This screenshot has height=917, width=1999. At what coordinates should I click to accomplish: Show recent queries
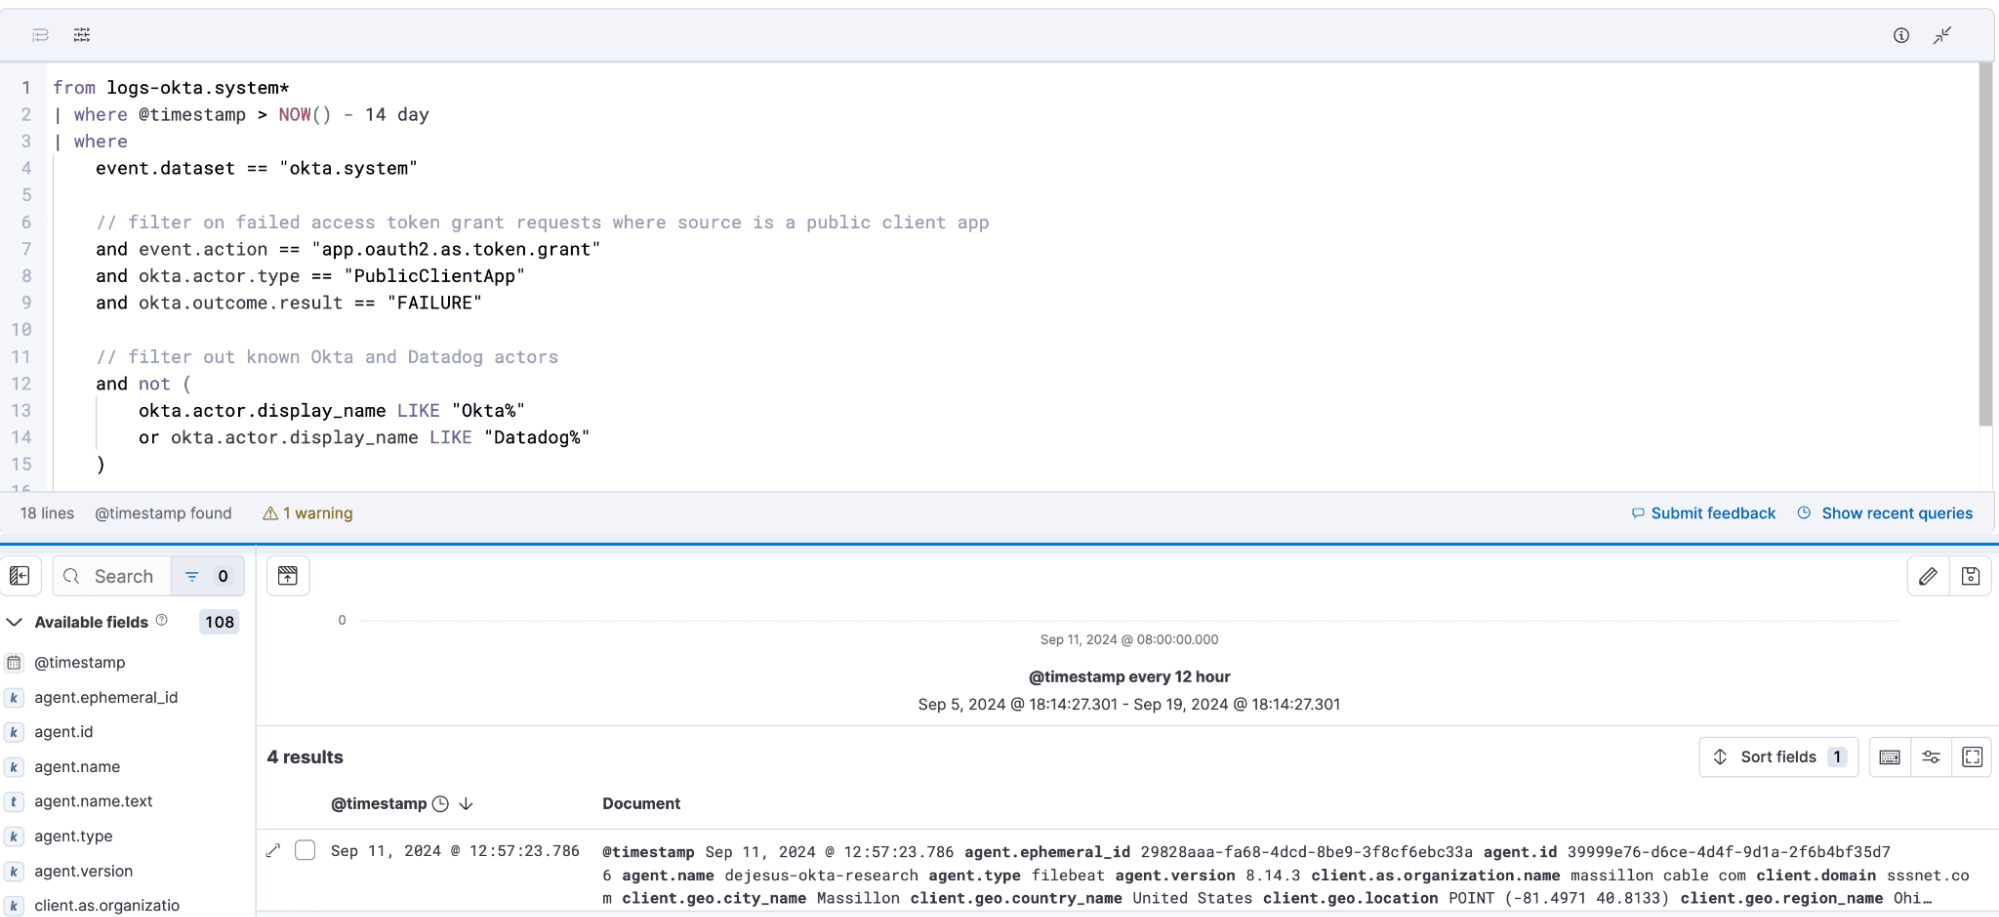pos(1896,513)
